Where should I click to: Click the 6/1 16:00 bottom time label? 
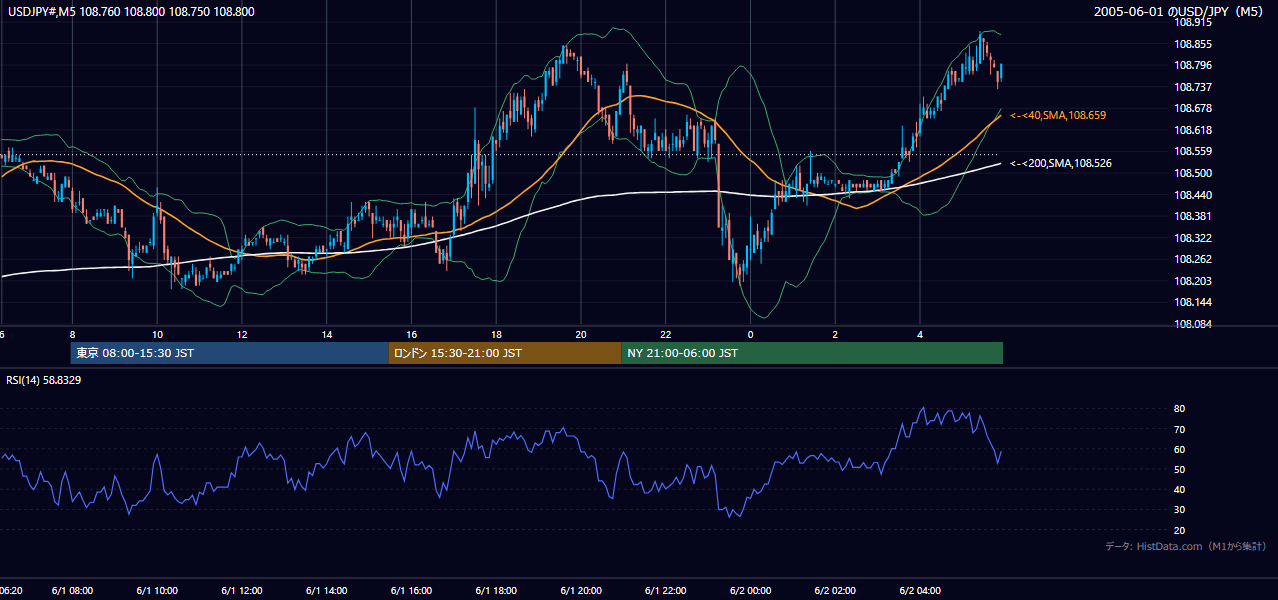point(411,591)
